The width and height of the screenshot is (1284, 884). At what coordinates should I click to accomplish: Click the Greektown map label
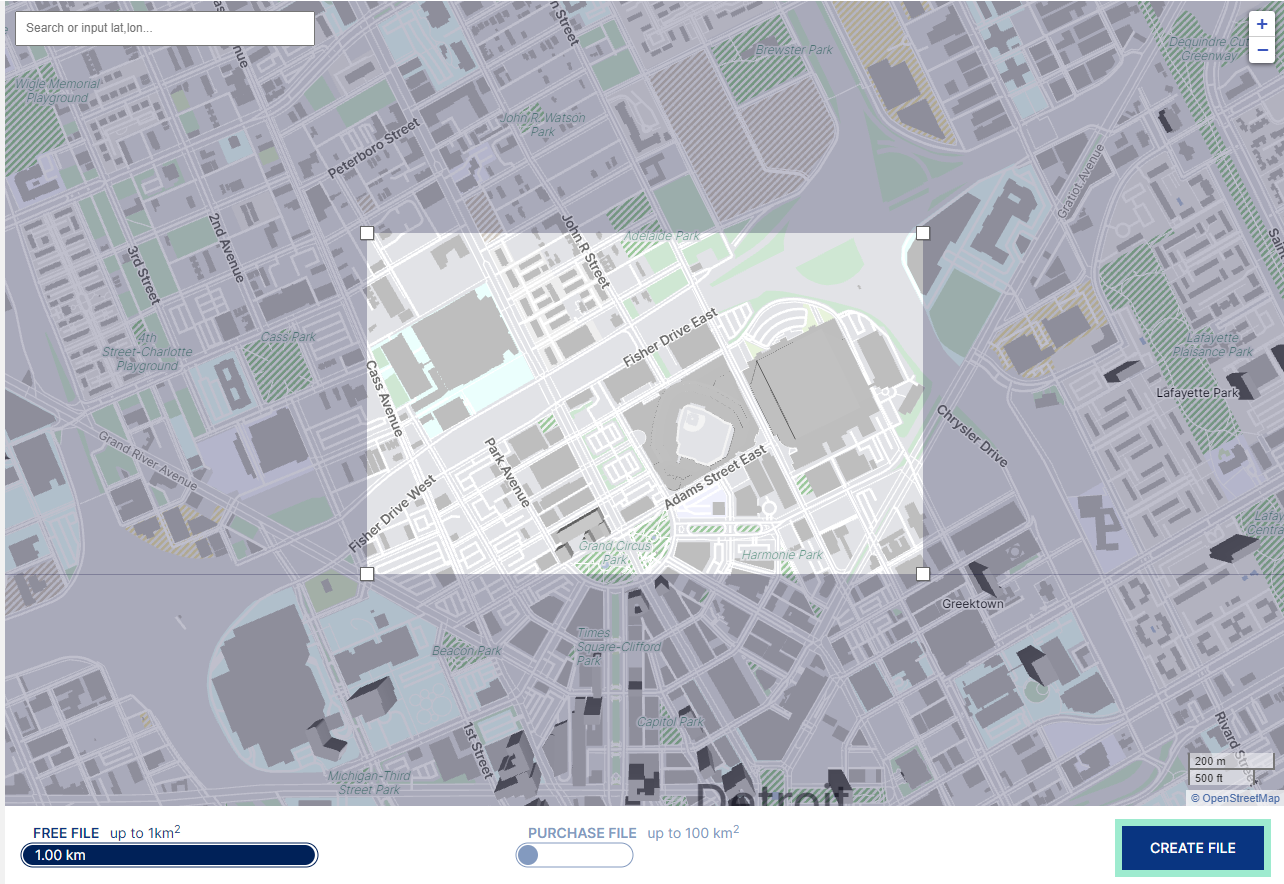coord(973,604)
